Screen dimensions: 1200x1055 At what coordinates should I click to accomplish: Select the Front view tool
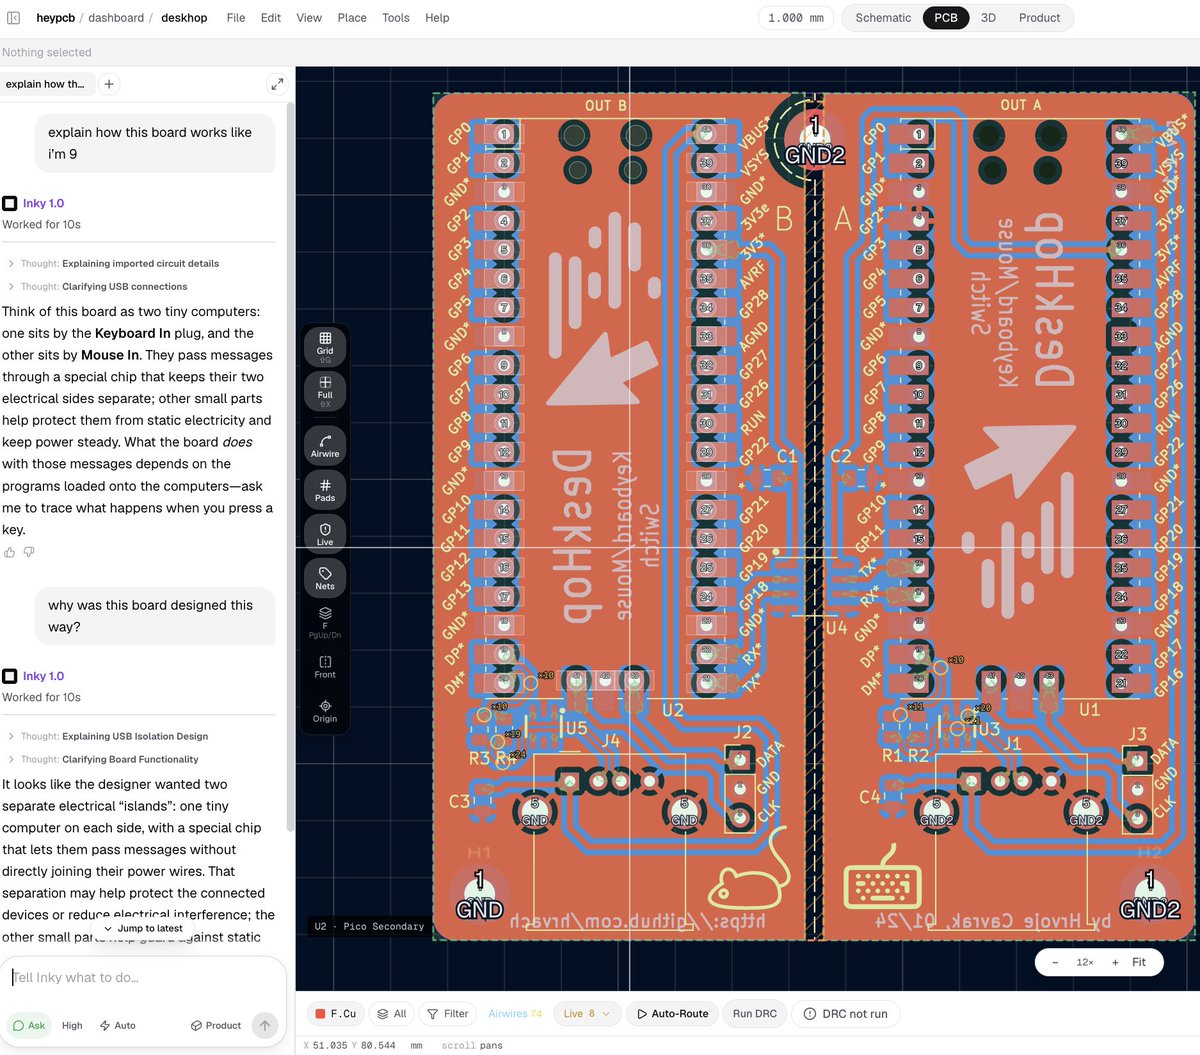325,667
